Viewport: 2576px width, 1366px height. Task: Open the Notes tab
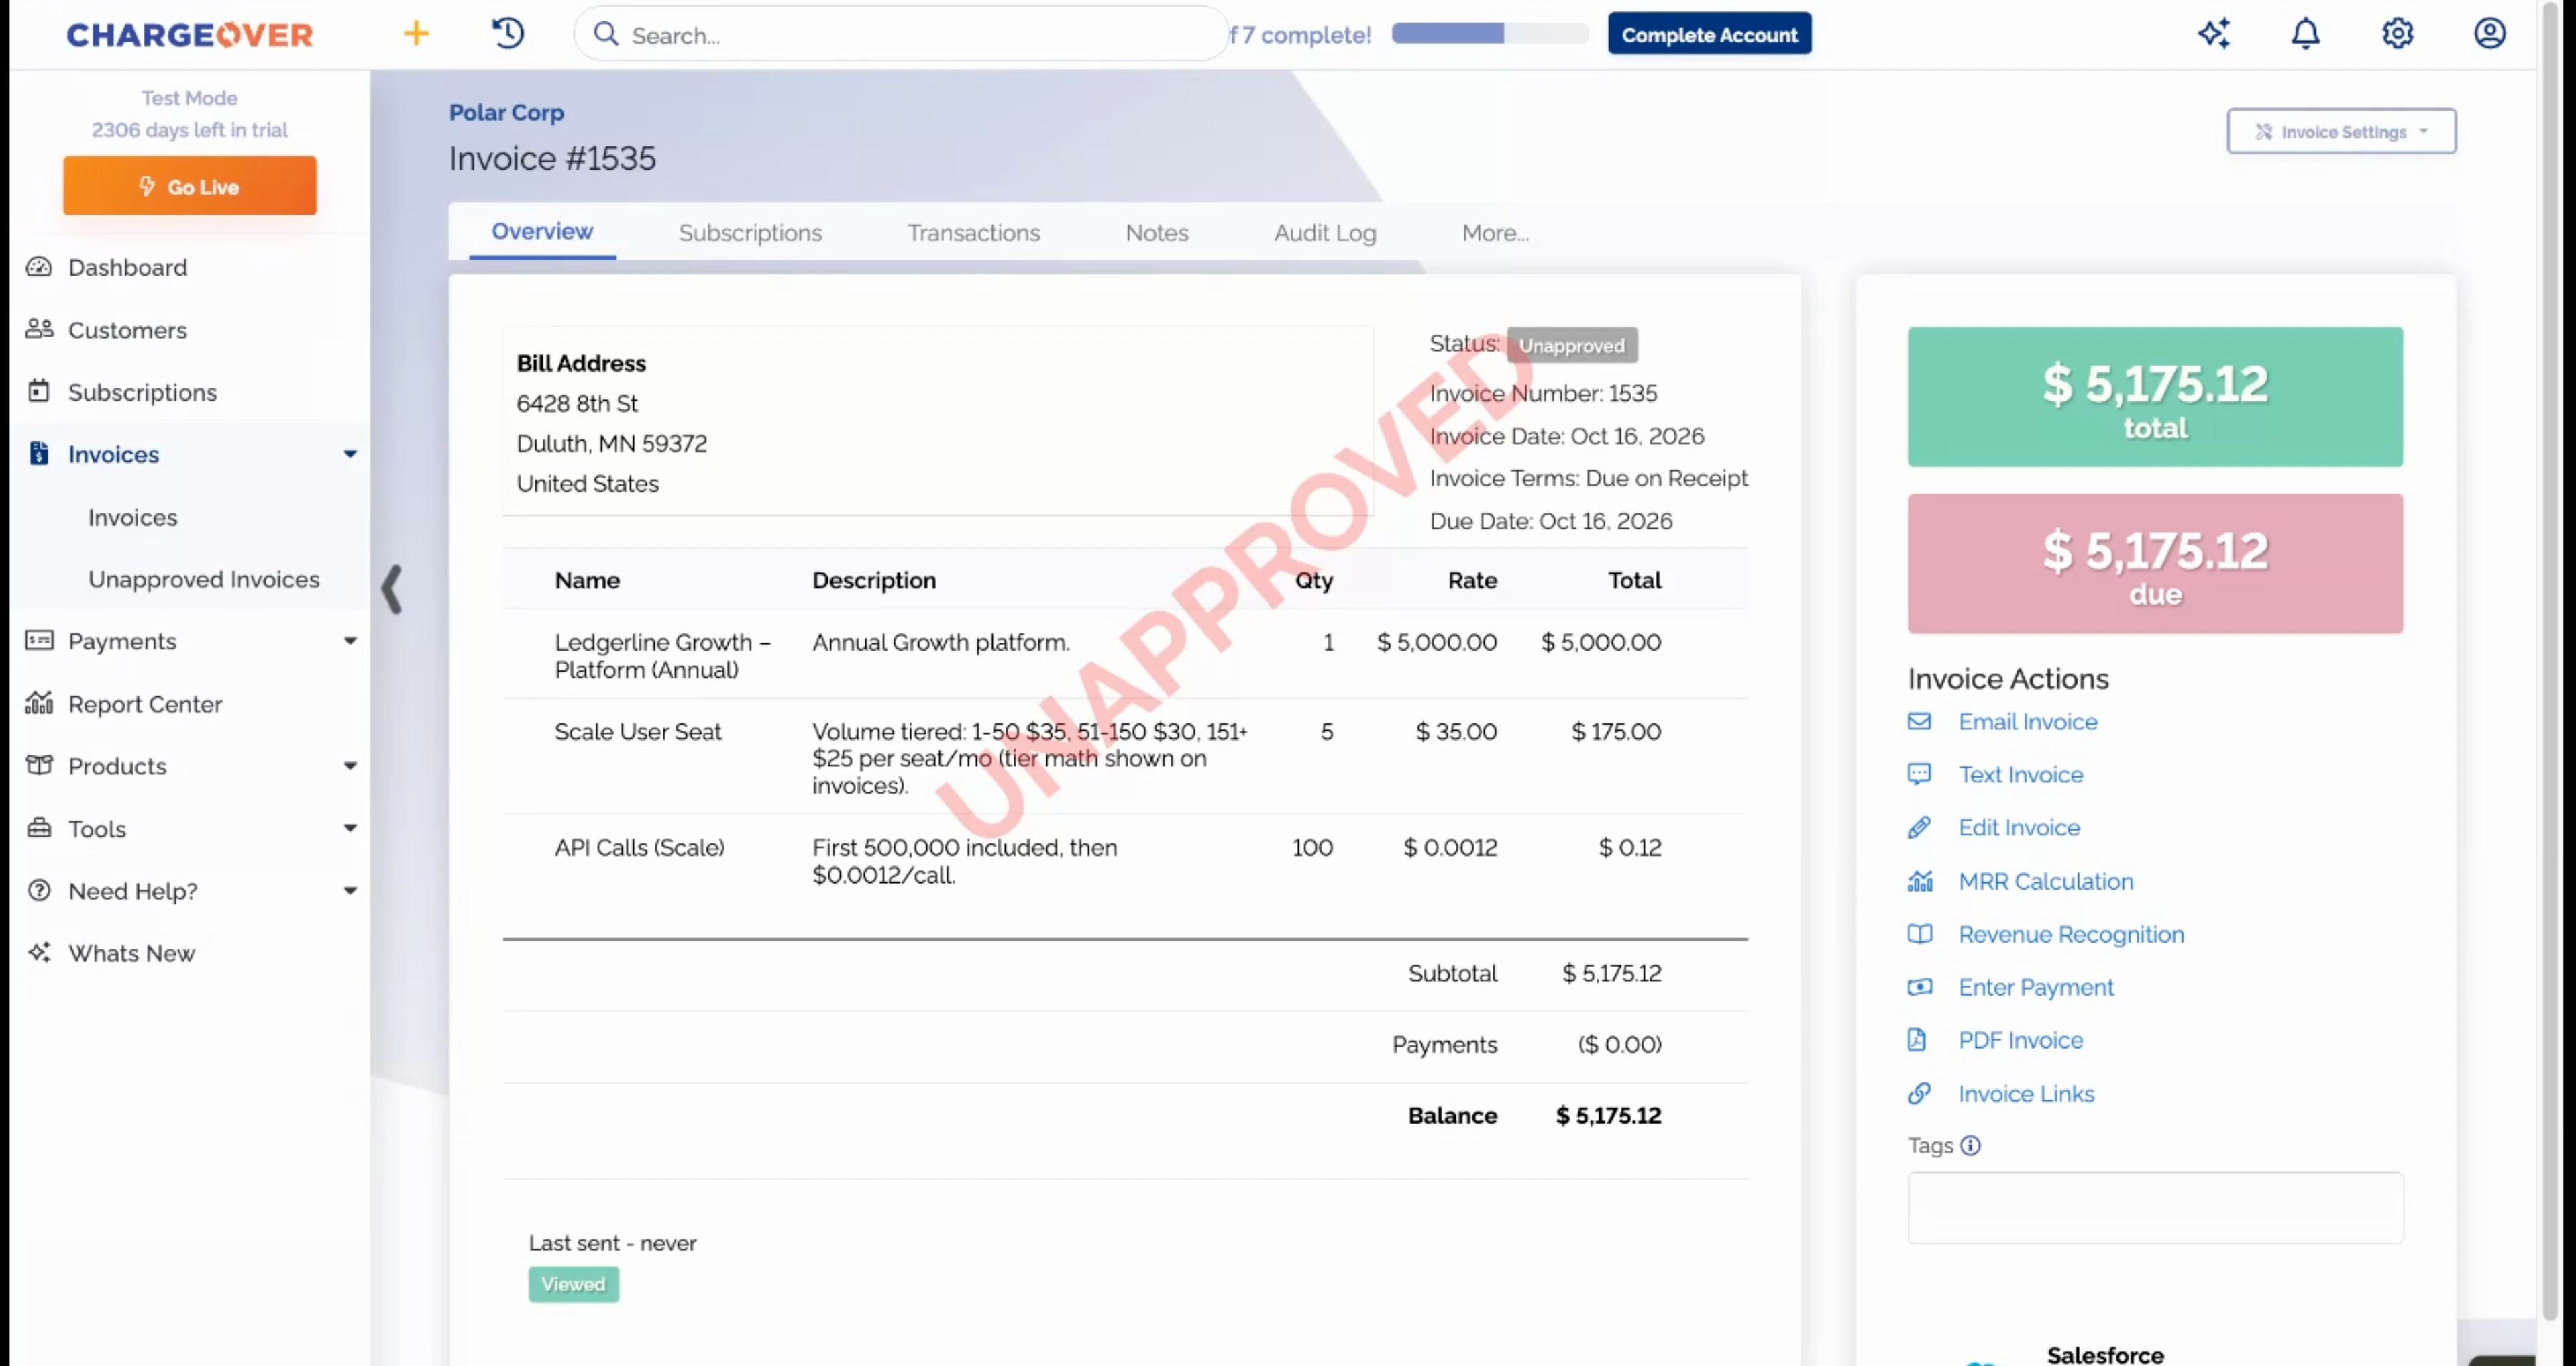coord(1157,232)
